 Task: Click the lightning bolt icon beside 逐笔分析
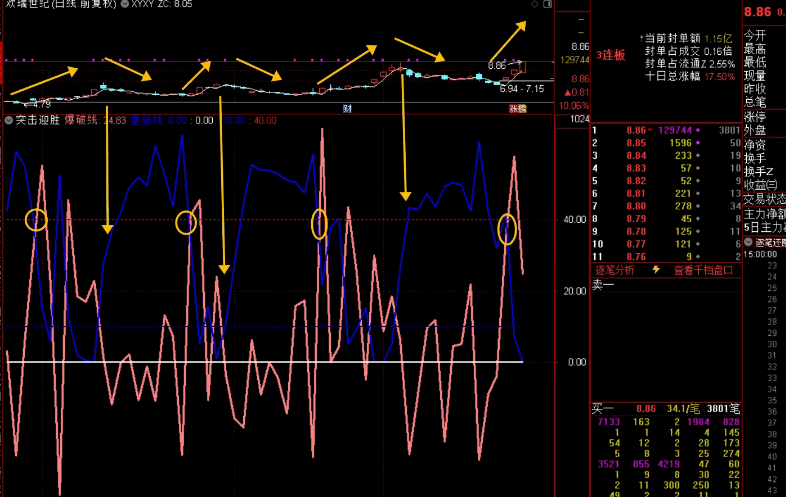pos(657,269)
